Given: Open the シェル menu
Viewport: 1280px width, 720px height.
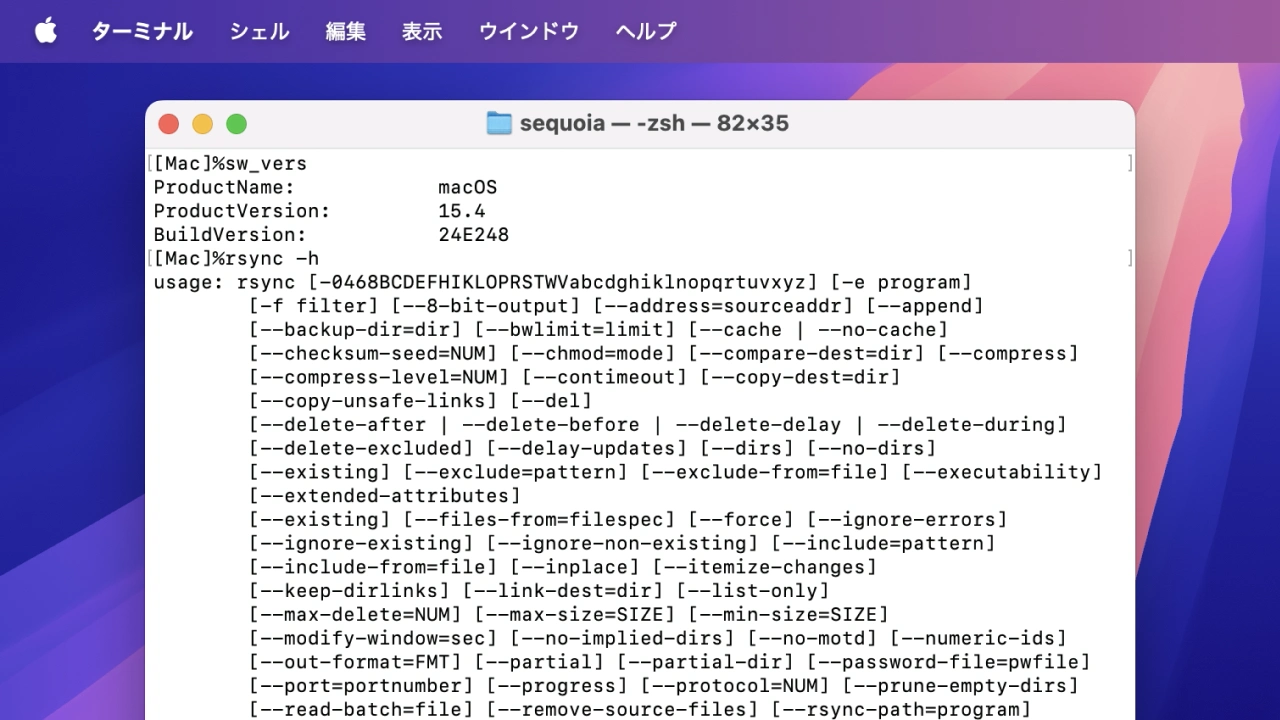Looking at the screenshot, I should point(259,31).
